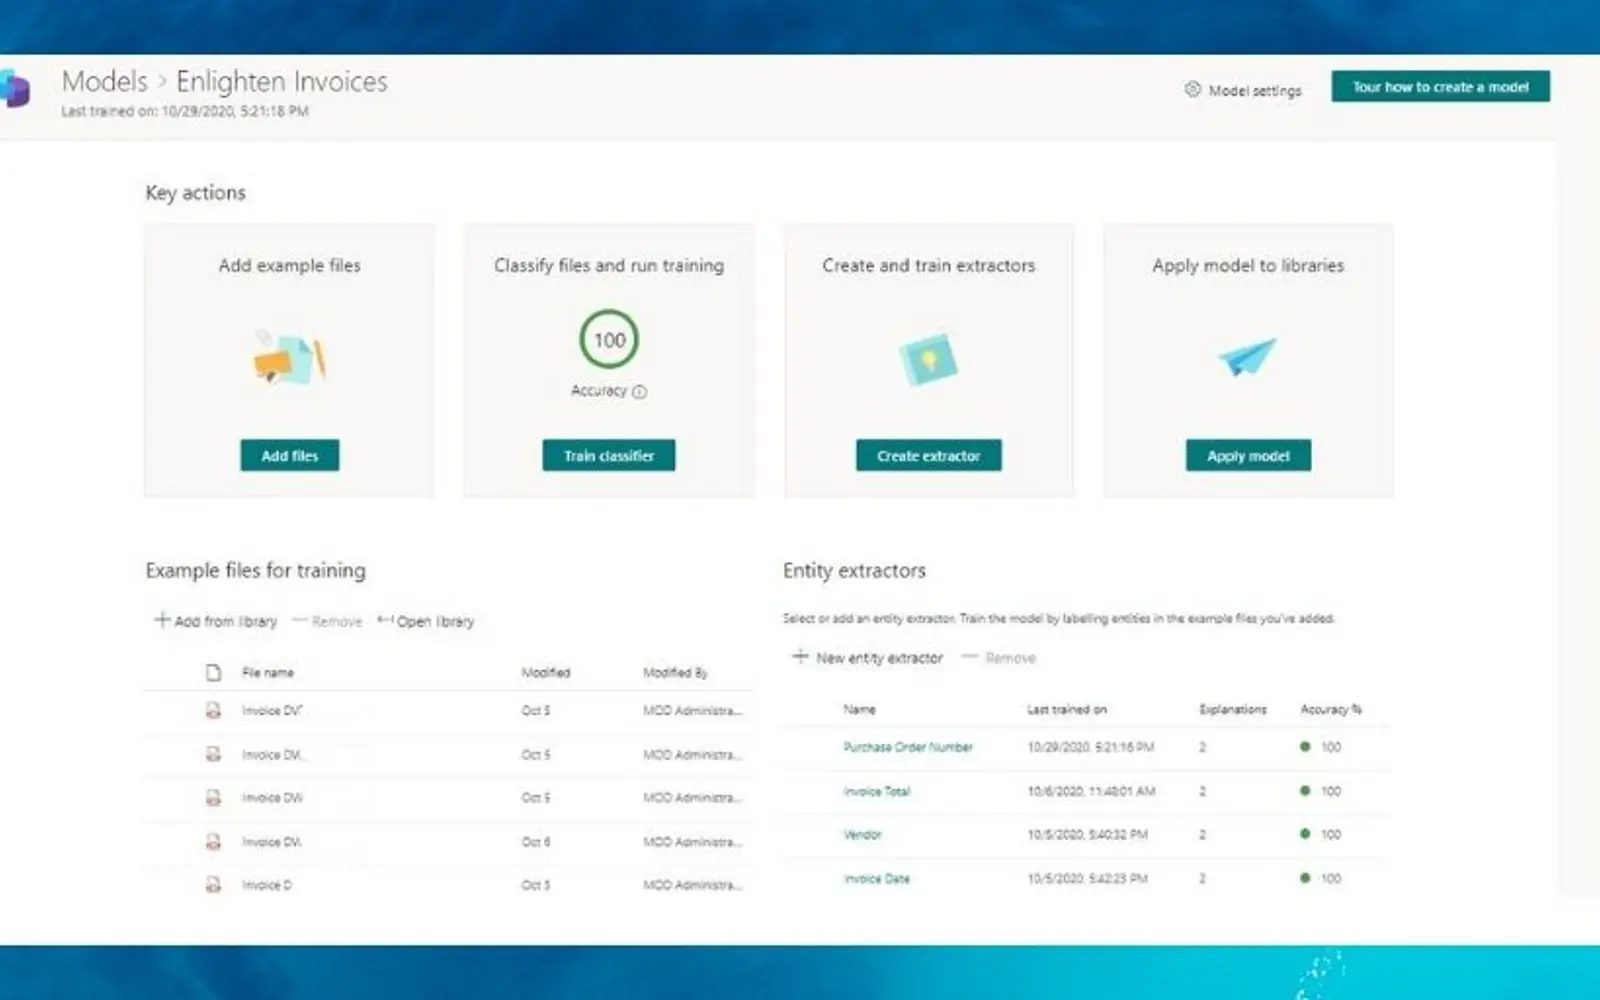The image size is (1600, 1000).
Task: Select Open library command
Action: click(x=425, y=621)
